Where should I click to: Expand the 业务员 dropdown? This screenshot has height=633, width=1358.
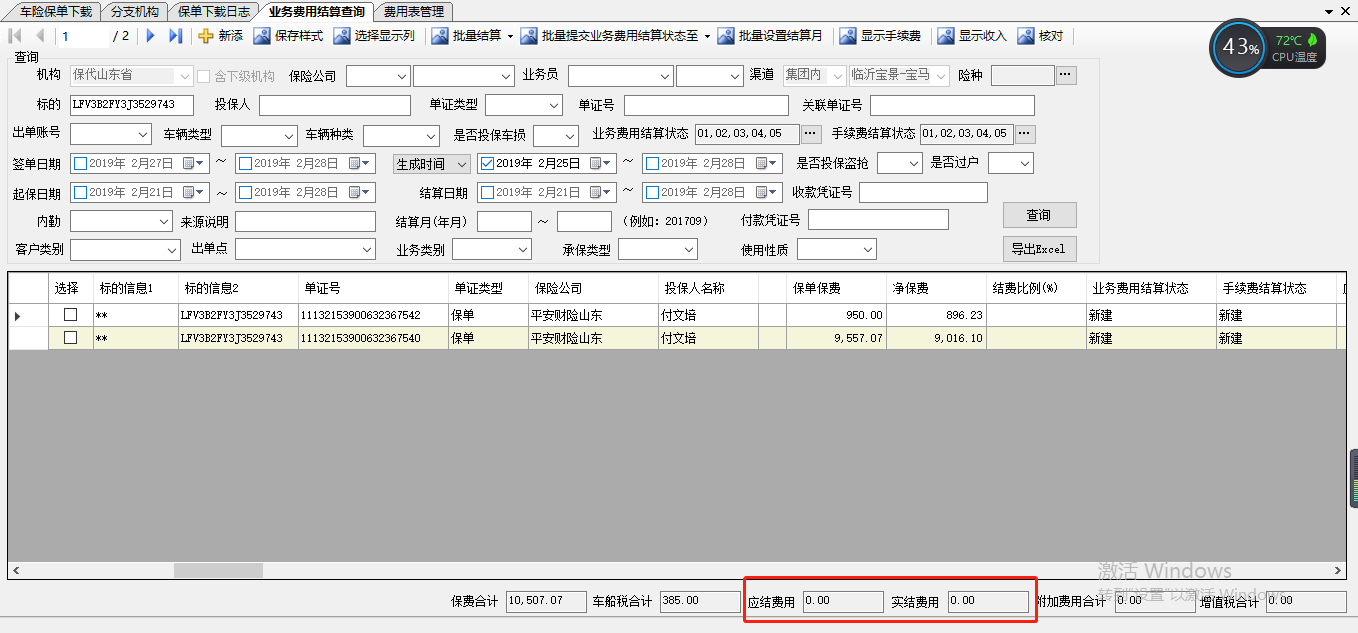tap(665, 76)
